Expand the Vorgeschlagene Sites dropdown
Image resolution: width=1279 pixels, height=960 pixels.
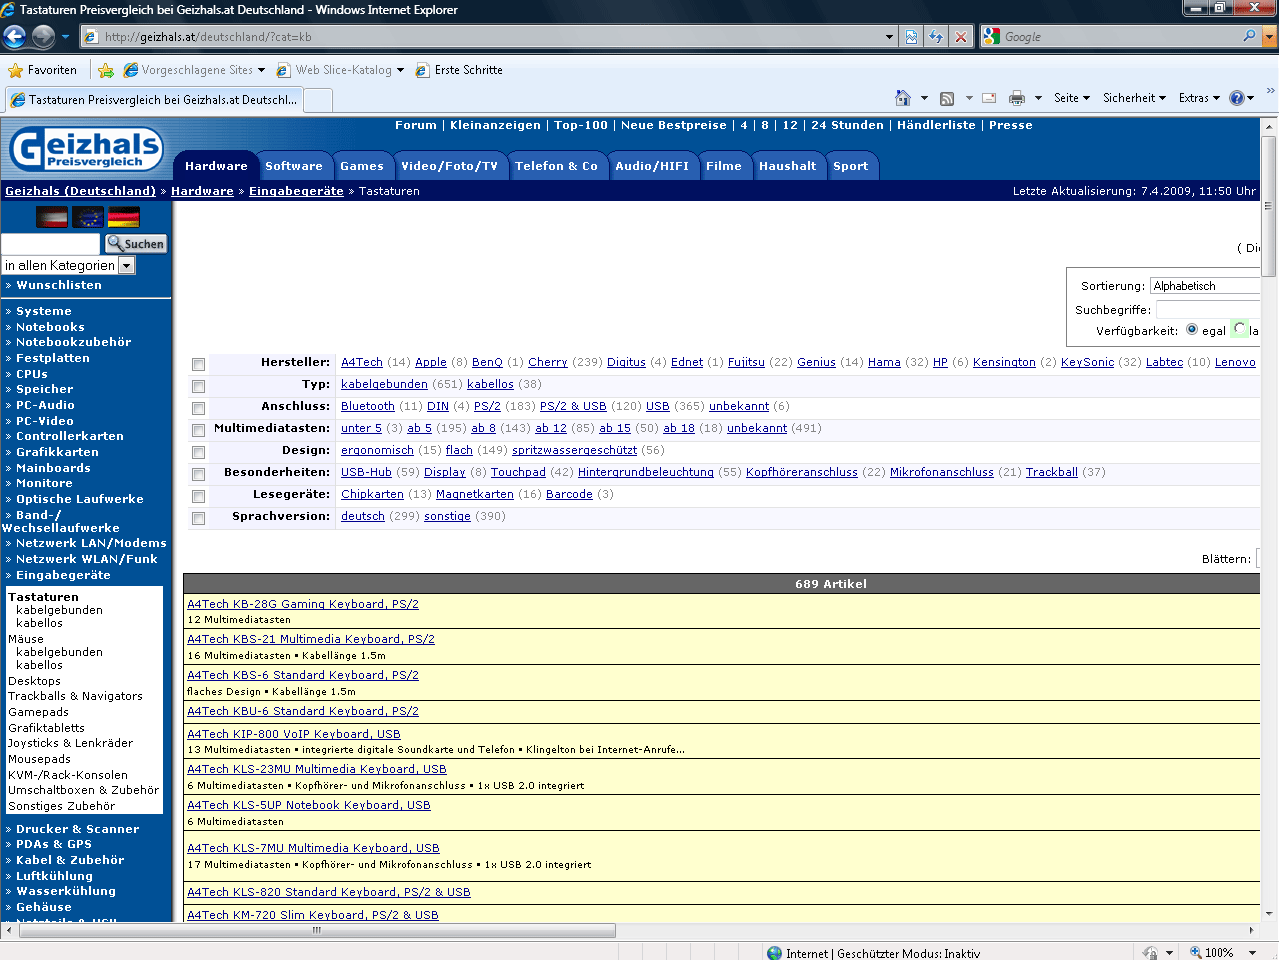261,70
